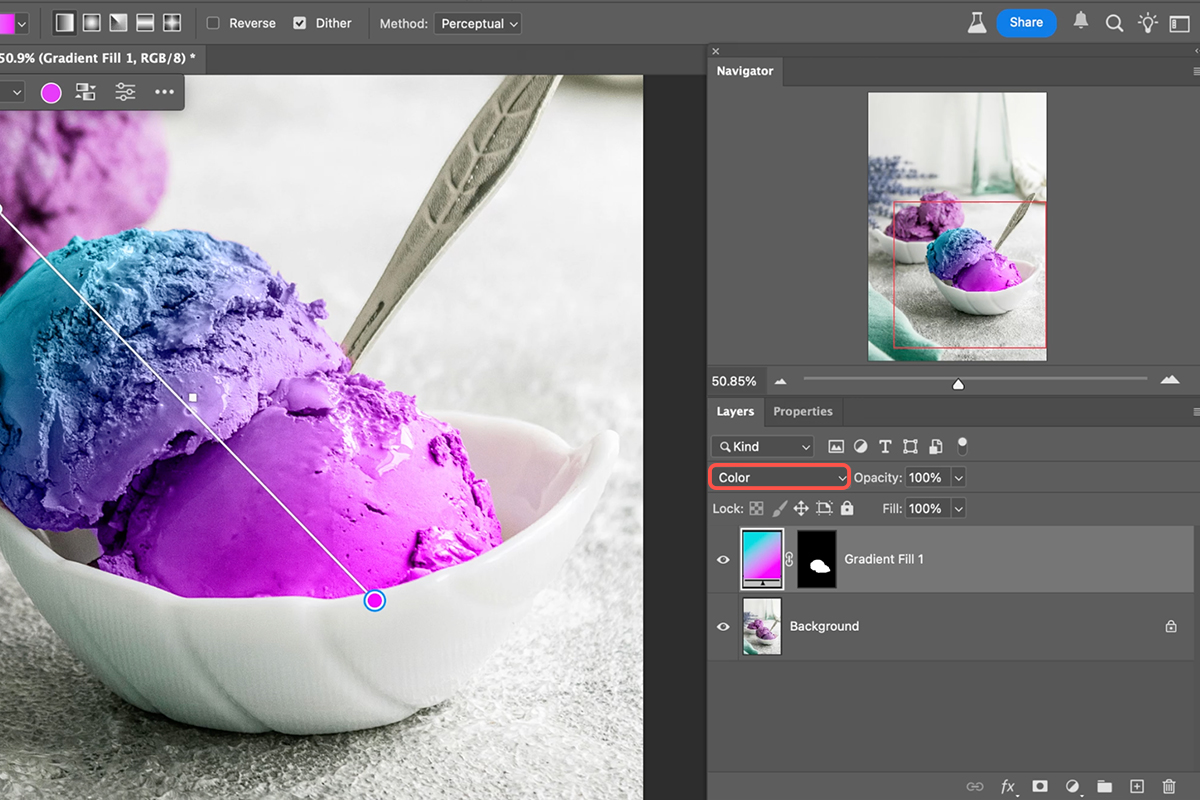This screenshot has width=1200, height=800.
Task: Switch to the Layers tab
Action: (735, 411)
